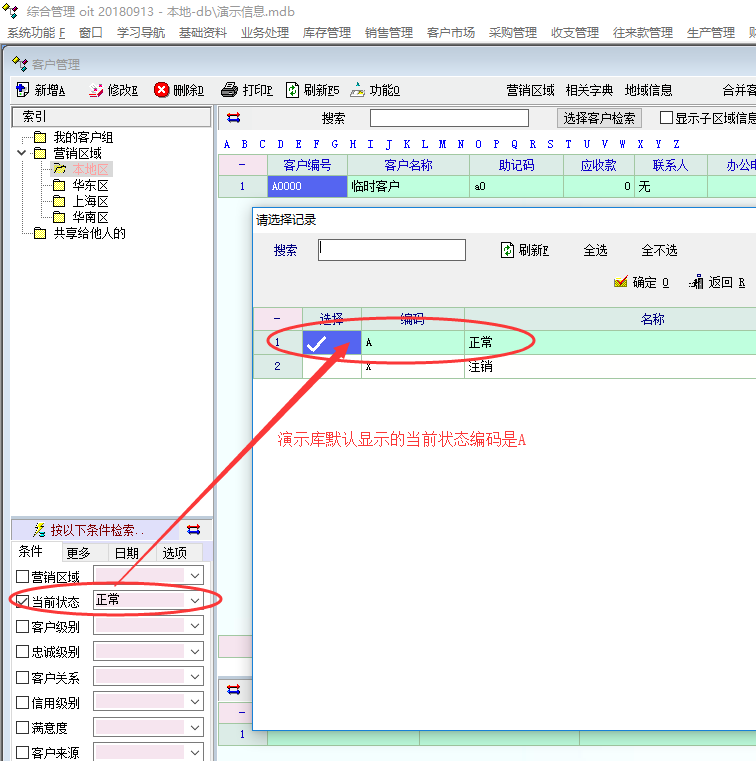This screenshot has height=761, width=756.
Task: Open the 功能 (Function) toolbar icon
Action: (x=357, y=91)
